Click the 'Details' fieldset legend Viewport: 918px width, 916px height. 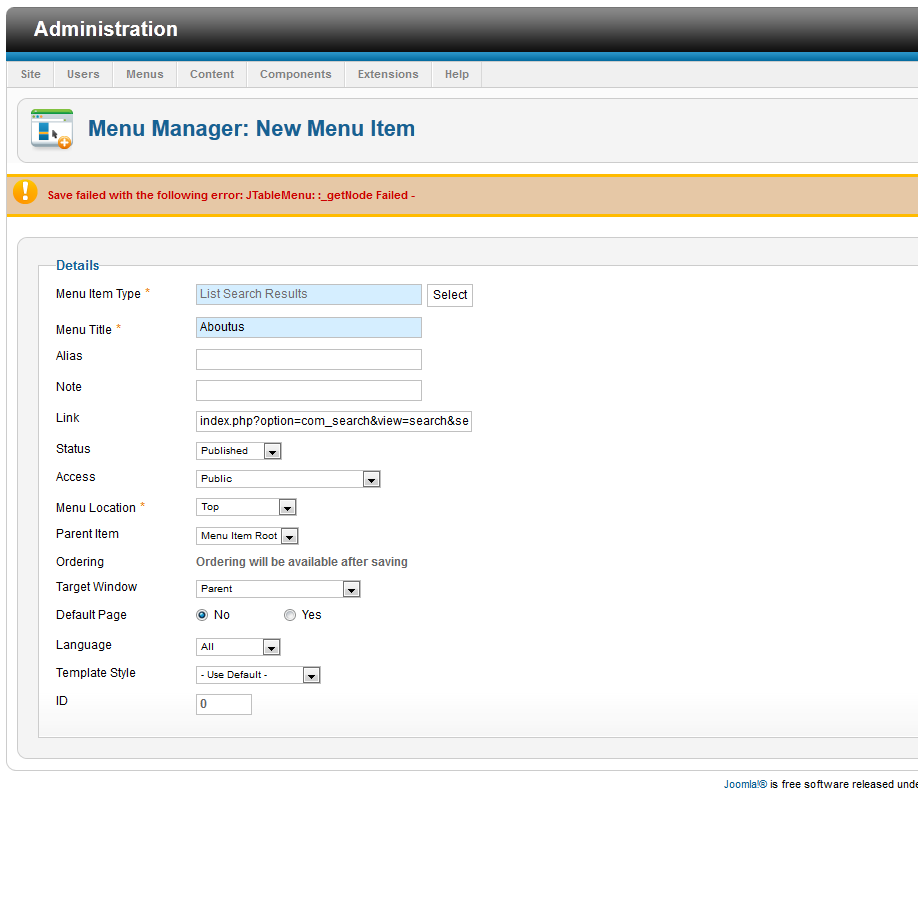click(x=77, y=266)
